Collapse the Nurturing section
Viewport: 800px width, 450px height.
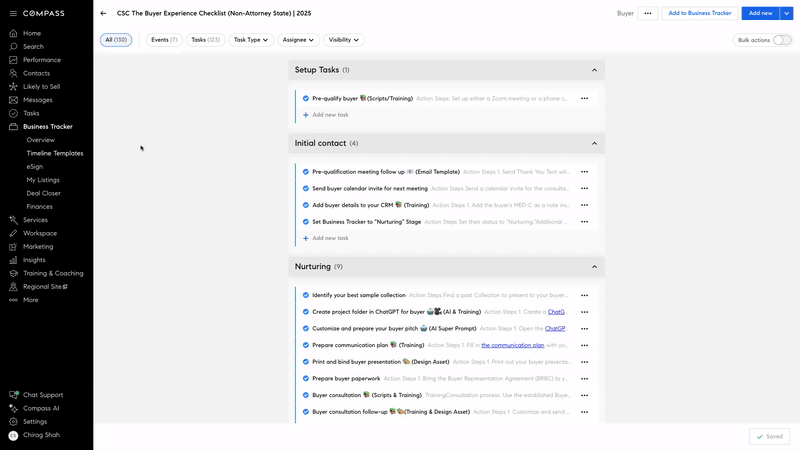pos(594,267)
